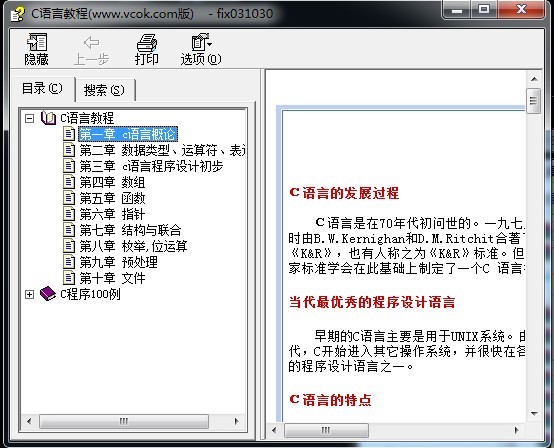The image size is (554, 448).
Task: Click the help file icon in title bar
Action: pyautogui.click(x=17, y=14)
